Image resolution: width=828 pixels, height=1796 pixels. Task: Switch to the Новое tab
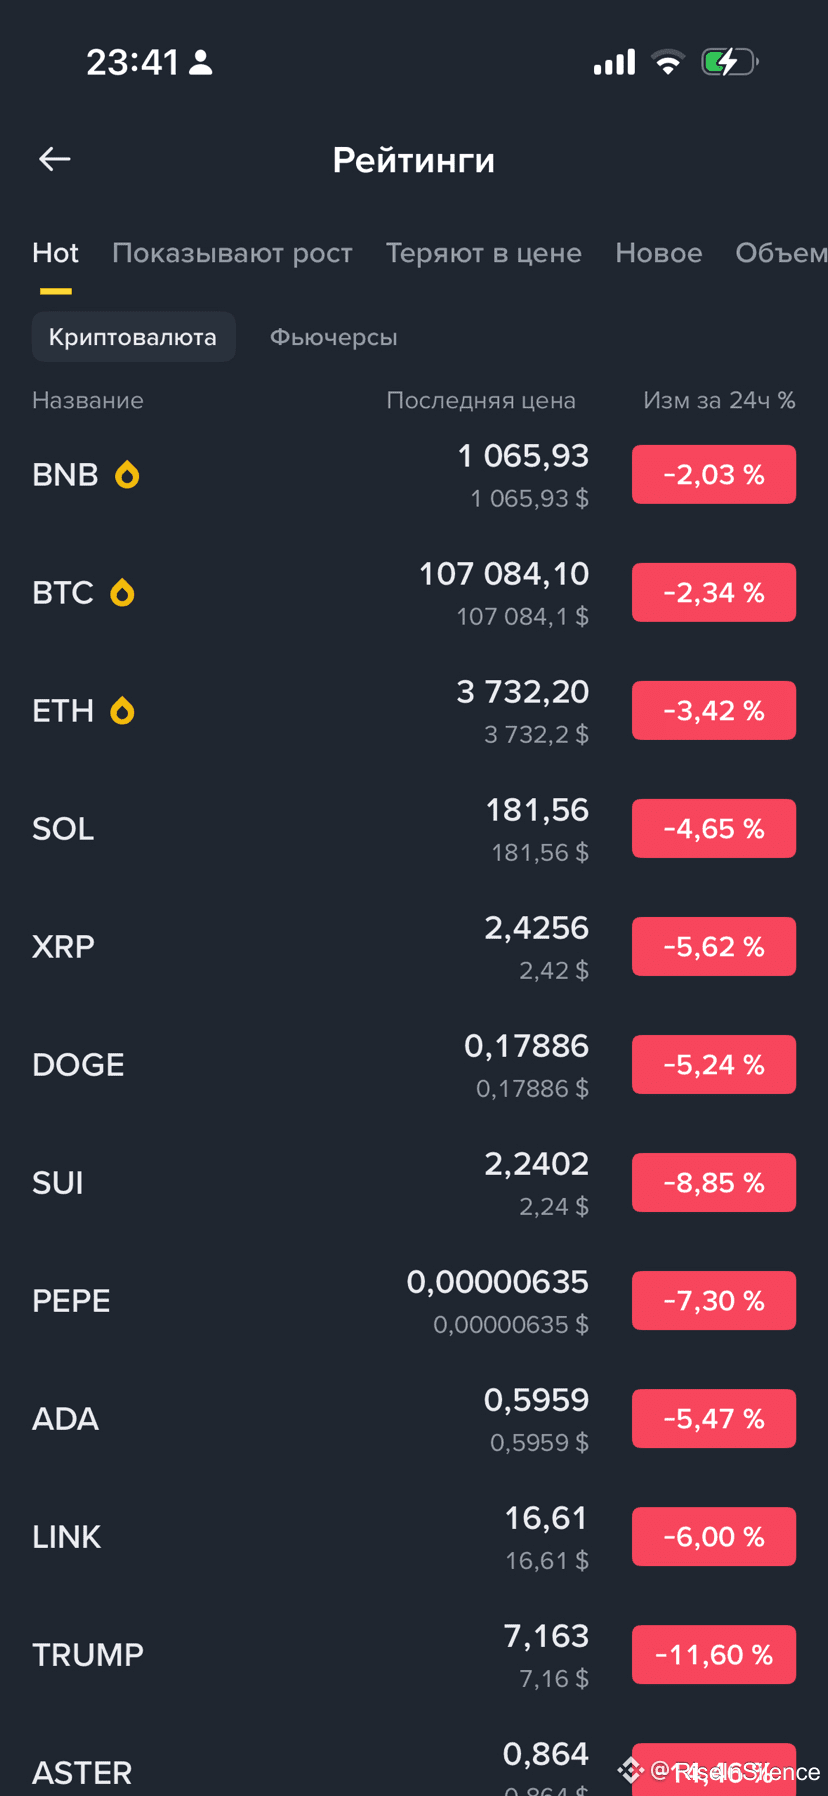(659, 253)
